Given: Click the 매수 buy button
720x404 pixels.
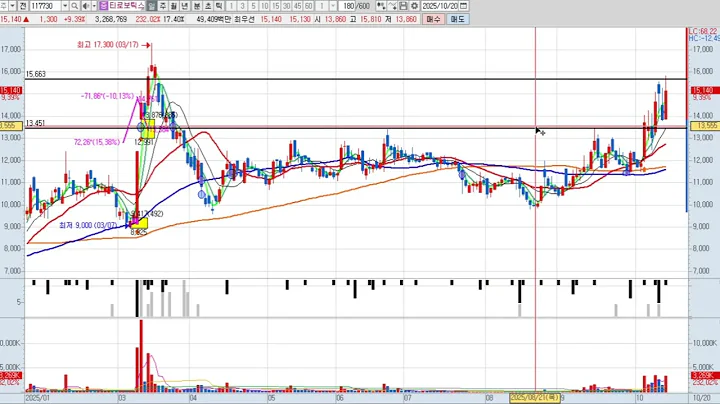Looking at the screenshot, I should click(433, 19).
